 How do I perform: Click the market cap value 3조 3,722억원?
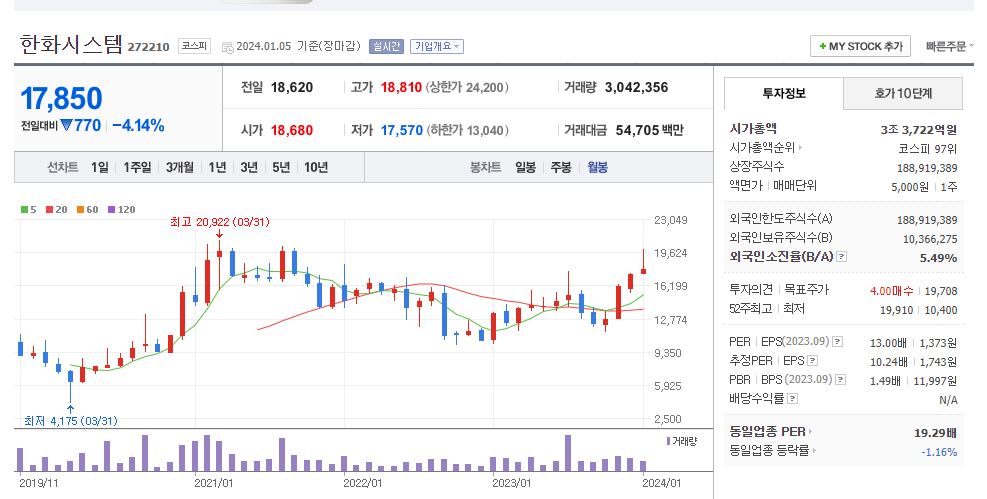pos(918,130)
